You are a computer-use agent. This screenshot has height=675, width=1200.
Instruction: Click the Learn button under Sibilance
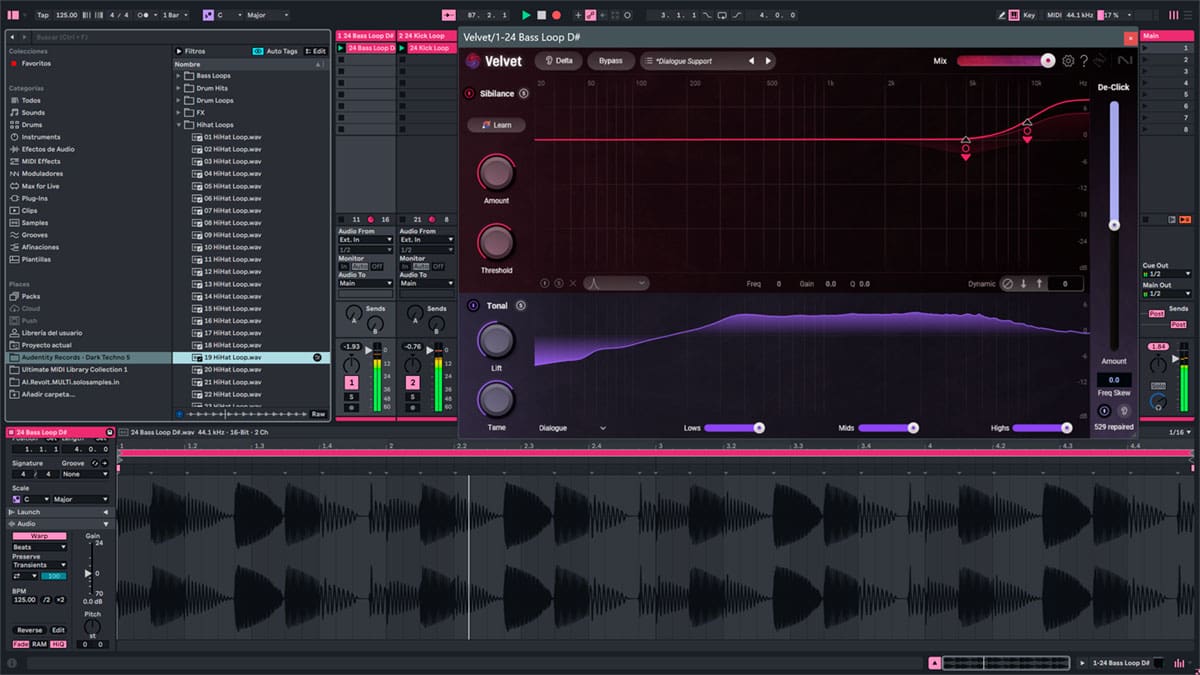[x=496, y=125]
